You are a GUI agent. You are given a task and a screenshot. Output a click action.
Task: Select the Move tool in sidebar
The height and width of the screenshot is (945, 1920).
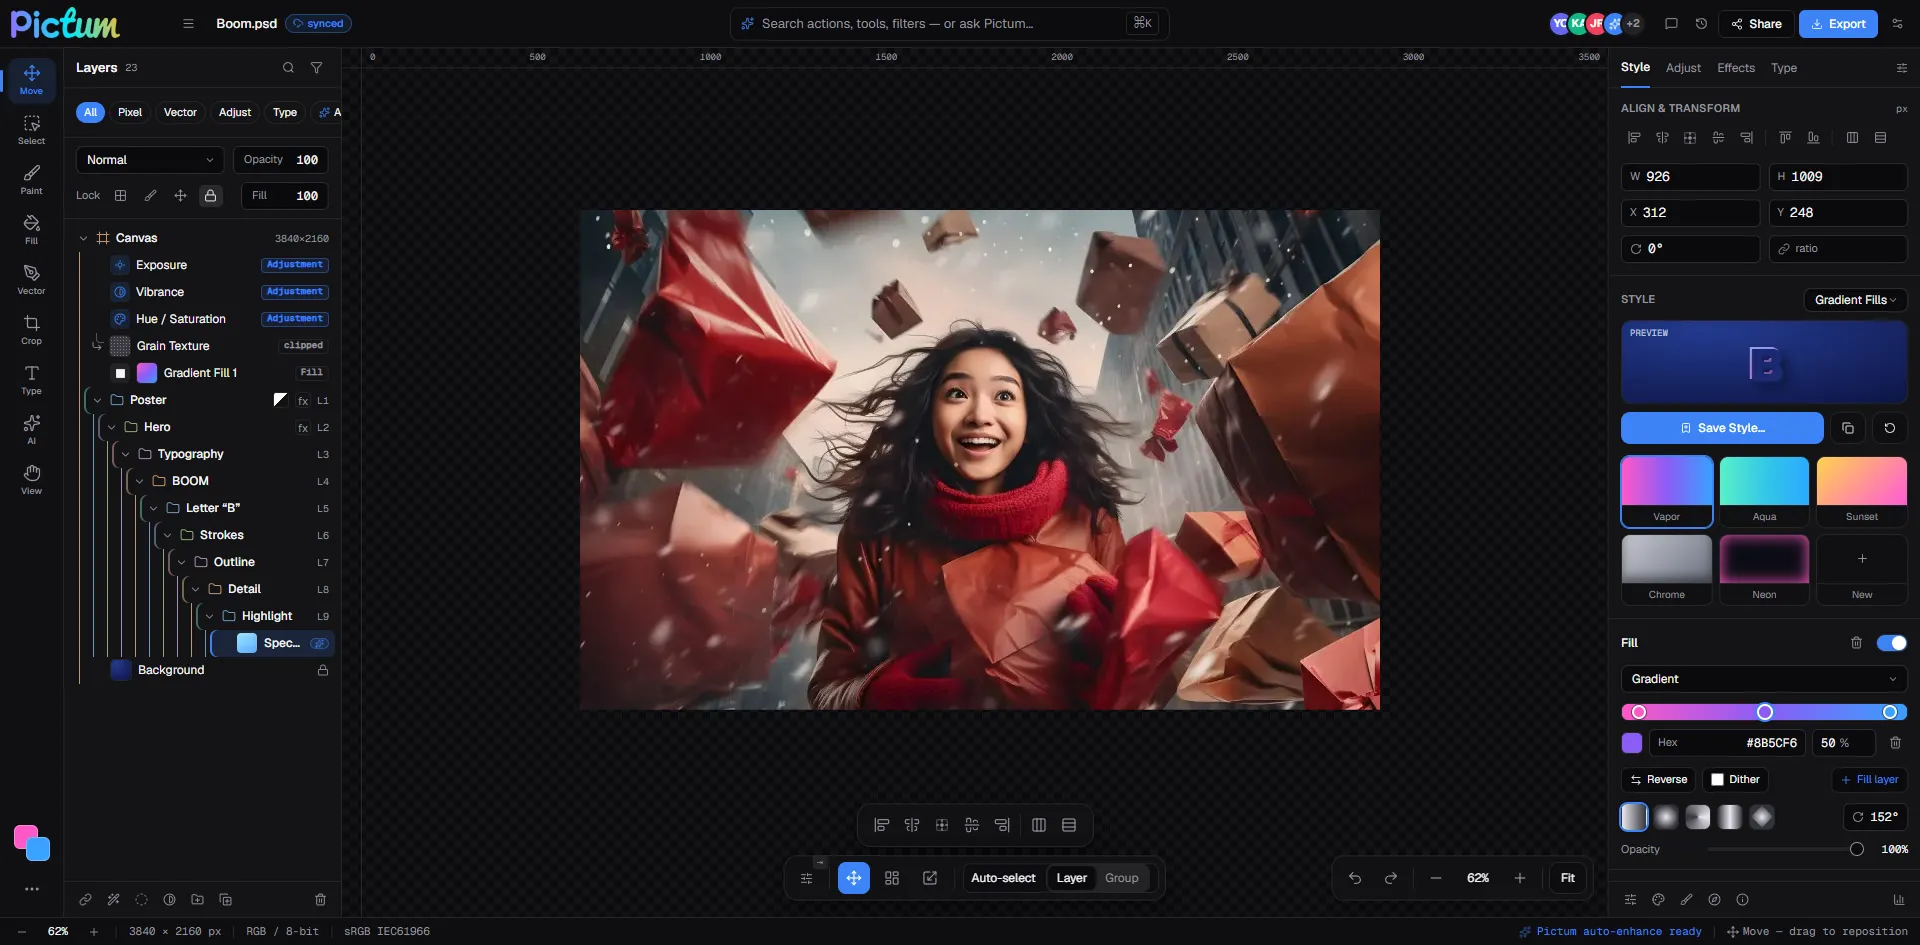[31, 79]
